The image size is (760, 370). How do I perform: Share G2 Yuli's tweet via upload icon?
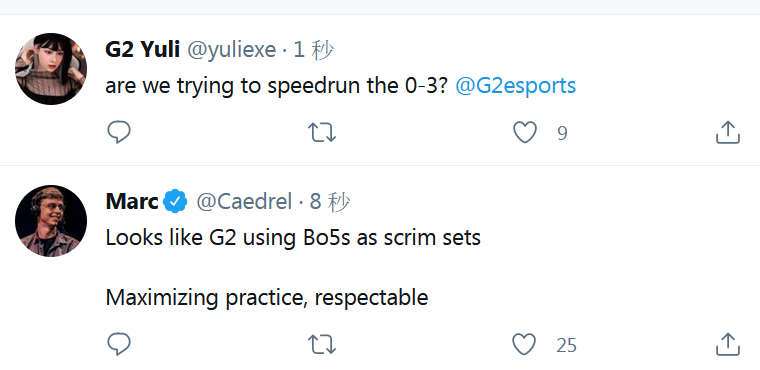[728, 132]
